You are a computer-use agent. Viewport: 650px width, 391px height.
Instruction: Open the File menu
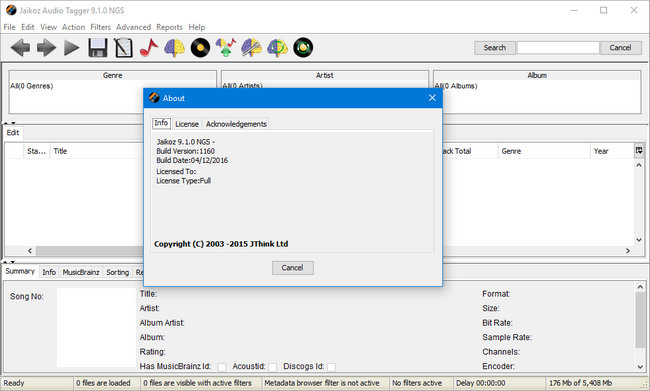click(10, 27)
